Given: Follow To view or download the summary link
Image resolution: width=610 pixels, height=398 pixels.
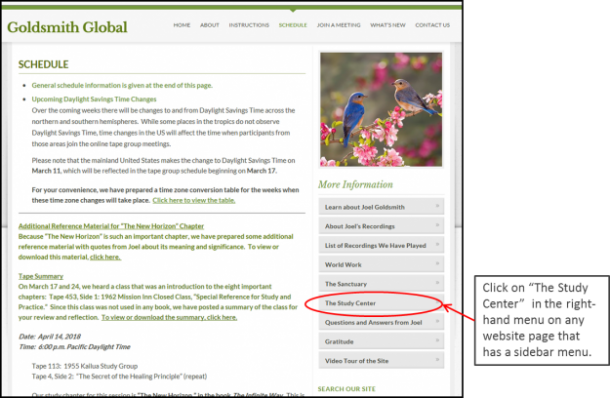Looking at the screenshot, I should coord(169,317).
